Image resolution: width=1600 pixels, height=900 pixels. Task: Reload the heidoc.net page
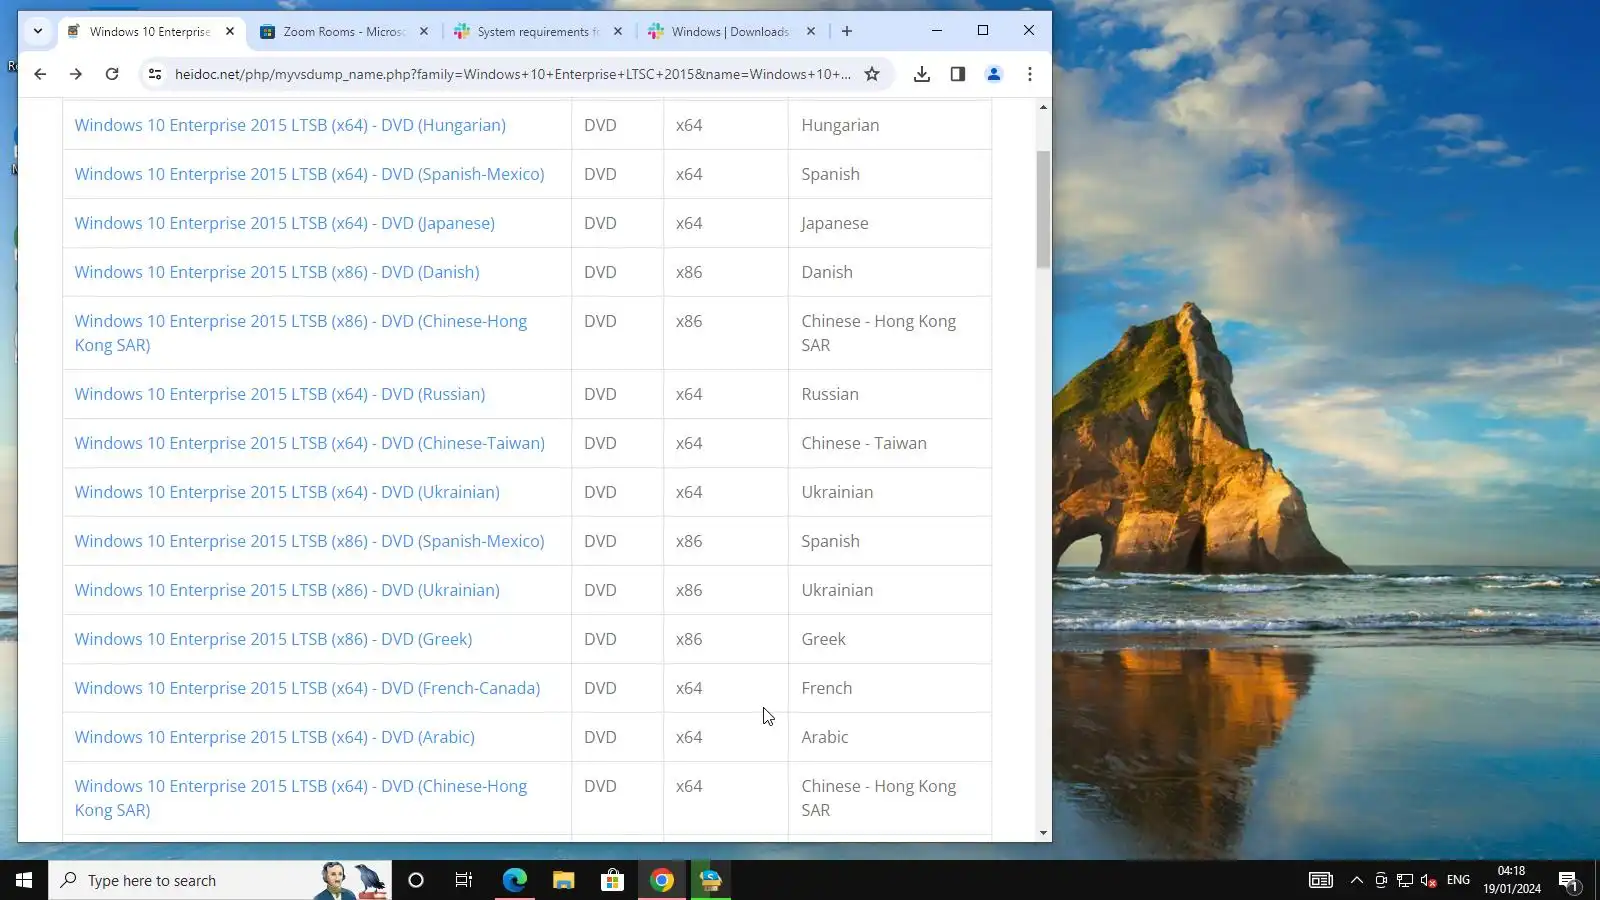point(112,74)
